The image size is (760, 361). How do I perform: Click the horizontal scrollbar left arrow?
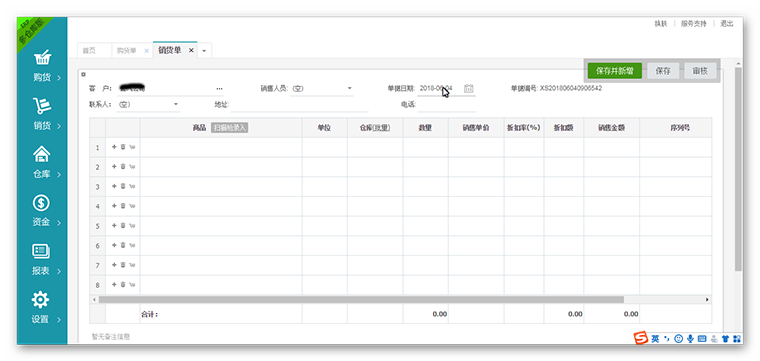coord(94,300)
